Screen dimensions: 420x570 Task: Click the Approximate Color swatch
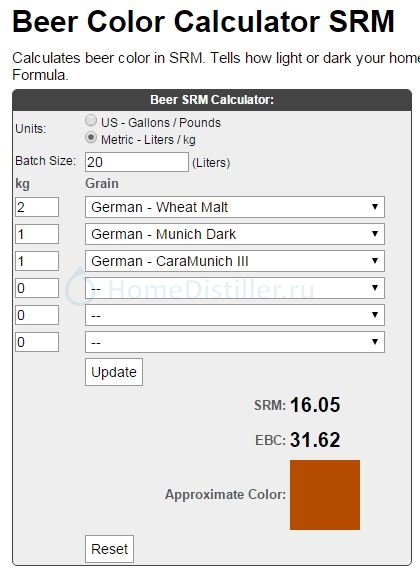325,495
